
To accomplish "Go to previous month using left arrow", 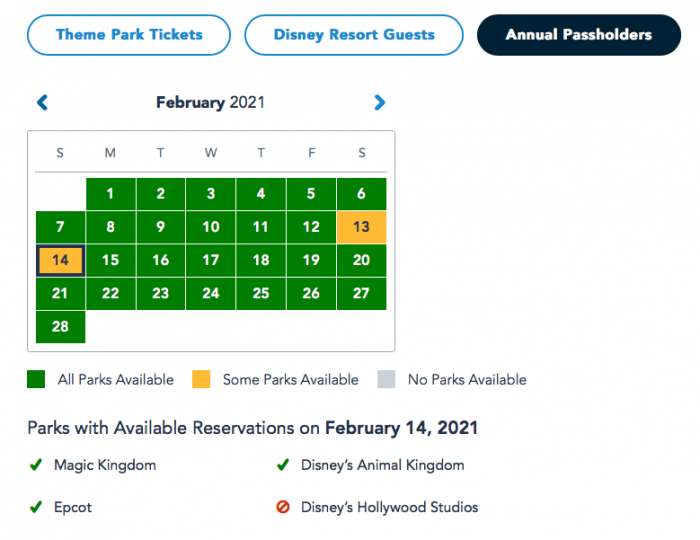I will coord(42,102).
